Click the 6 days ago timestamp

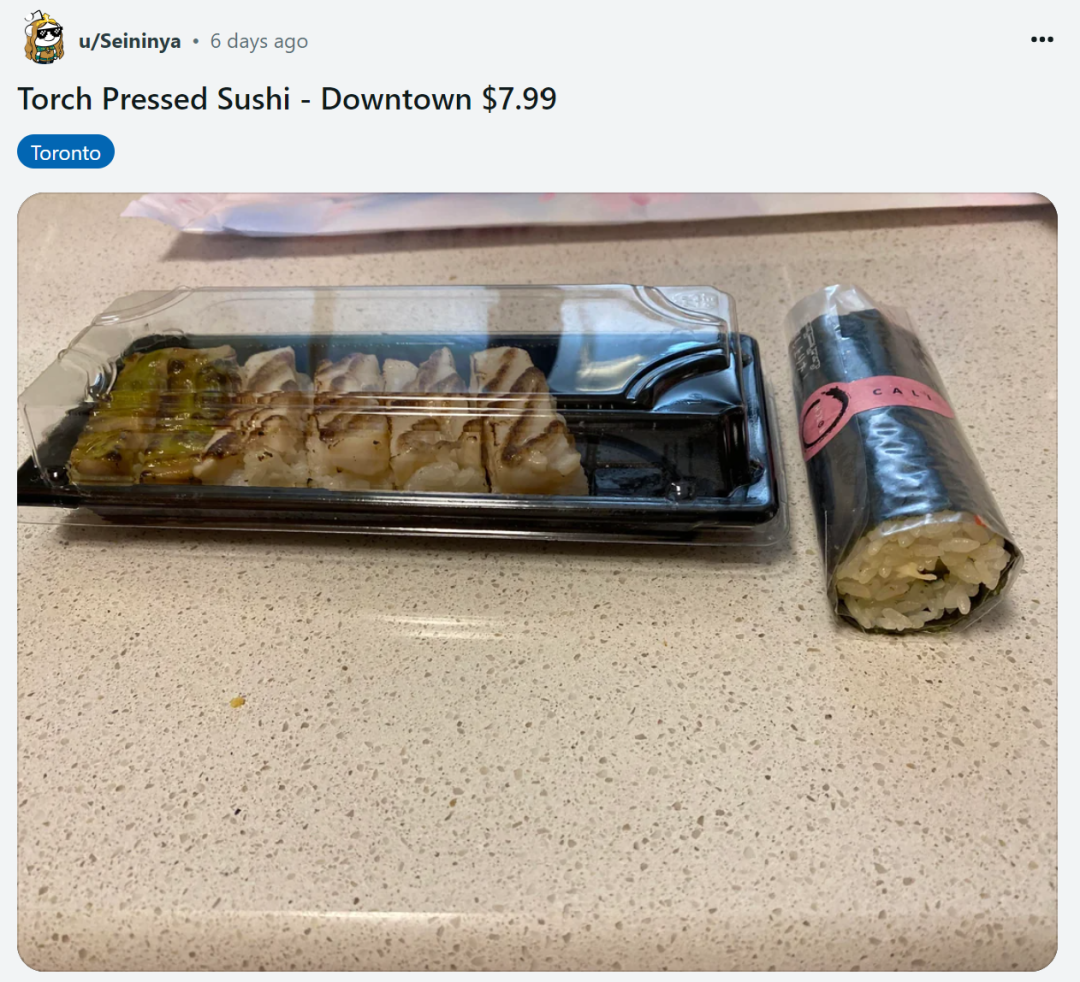259,41
